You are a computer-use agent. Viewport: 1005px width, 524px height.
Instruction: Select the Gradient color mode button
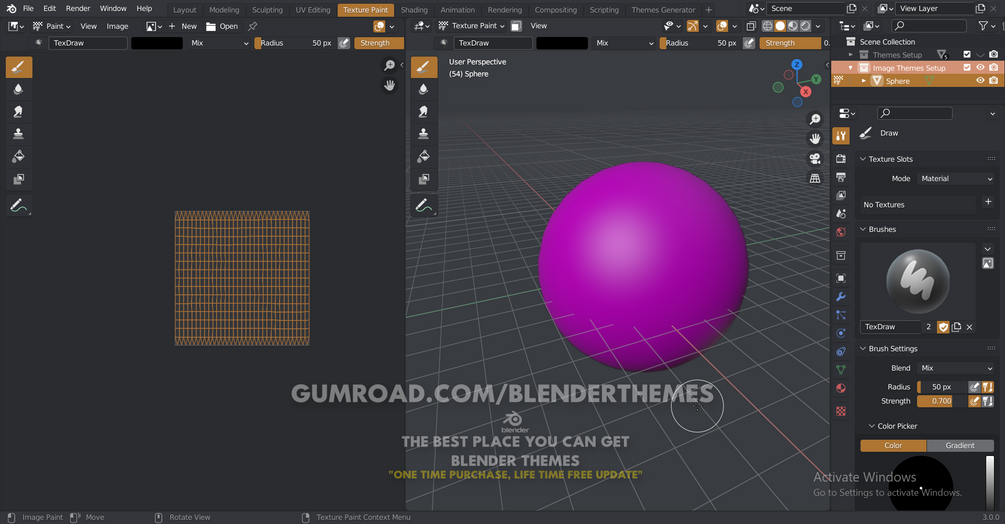tap(960, 445)
